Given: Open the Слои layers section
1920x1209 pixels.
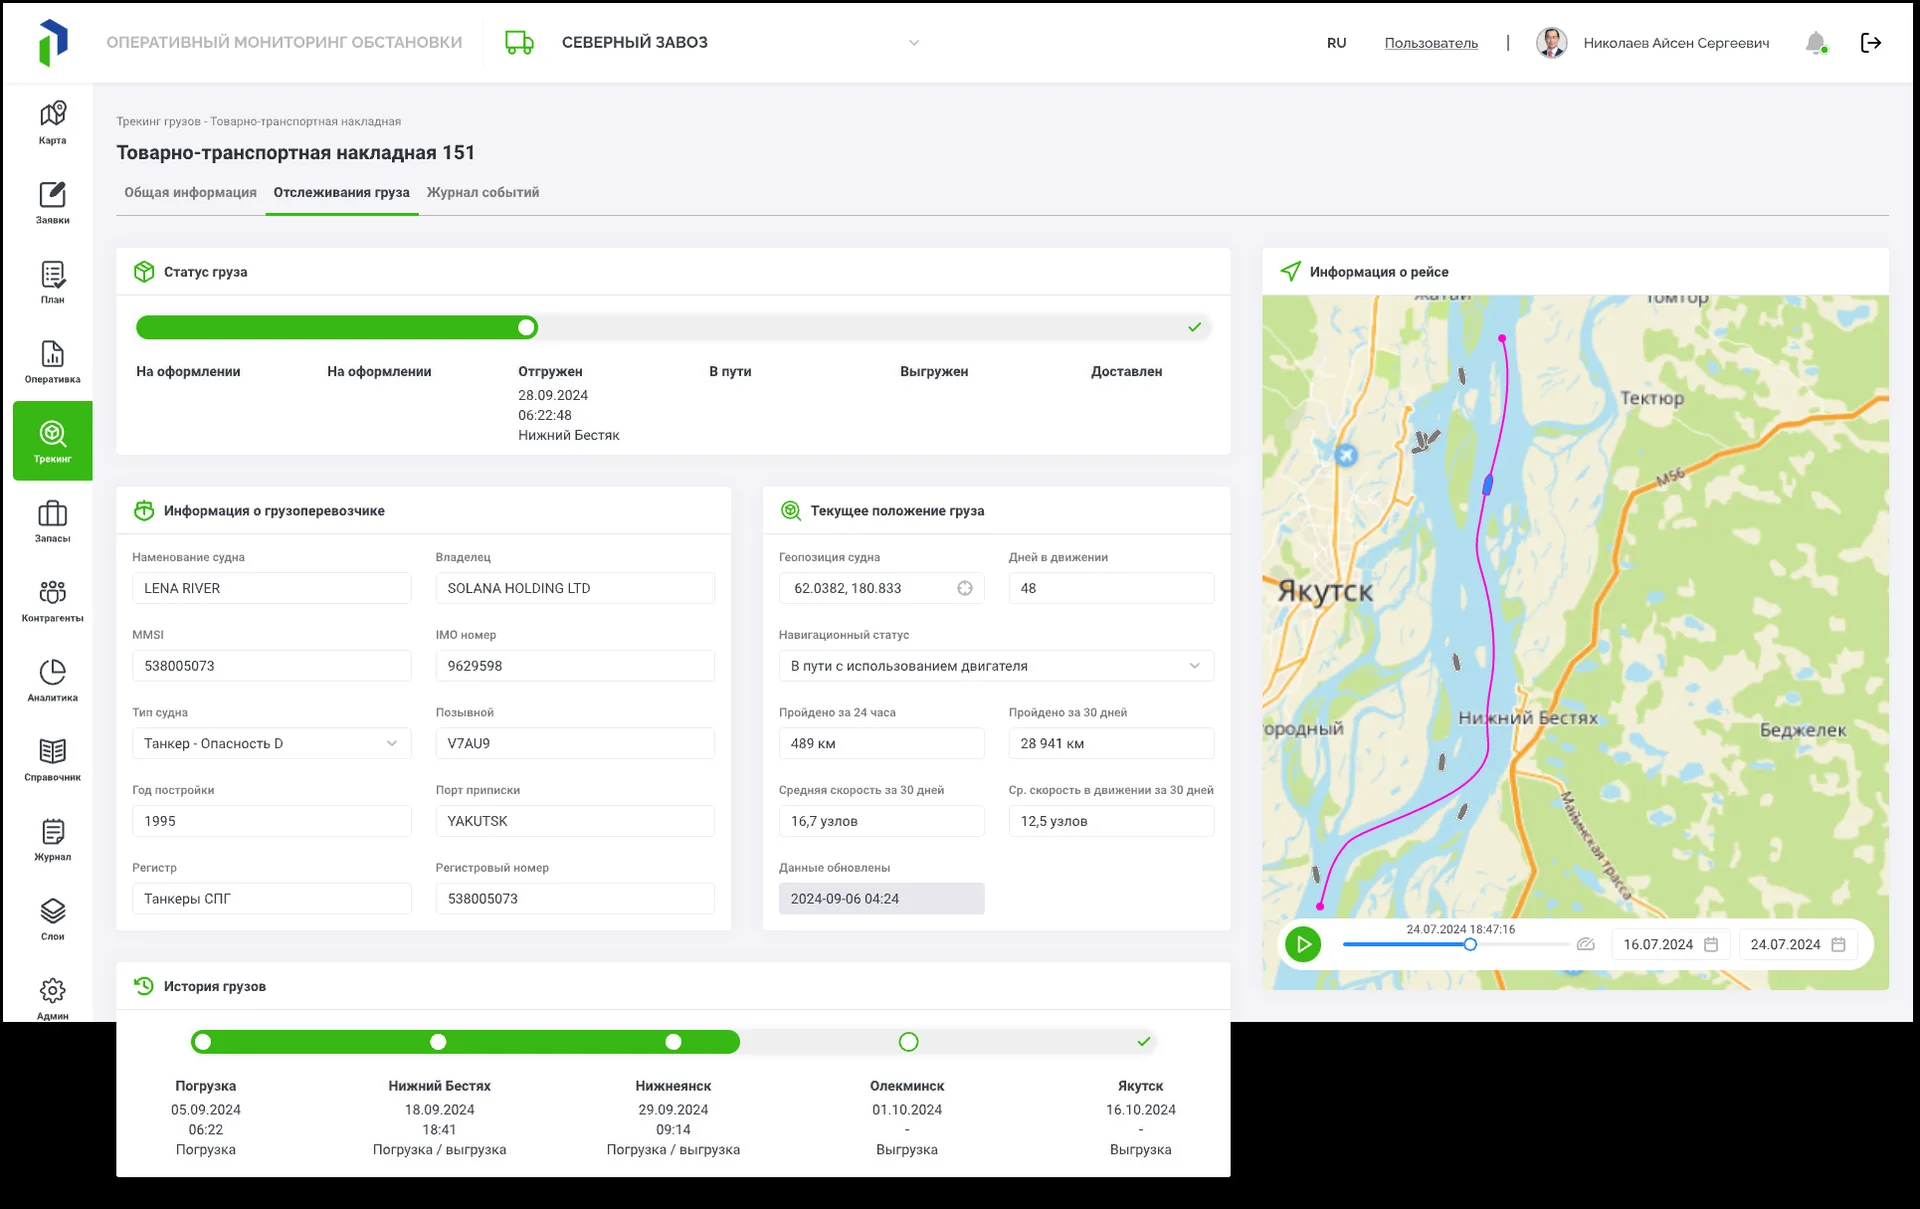Looking at the screenshot, I should [52, 919].
